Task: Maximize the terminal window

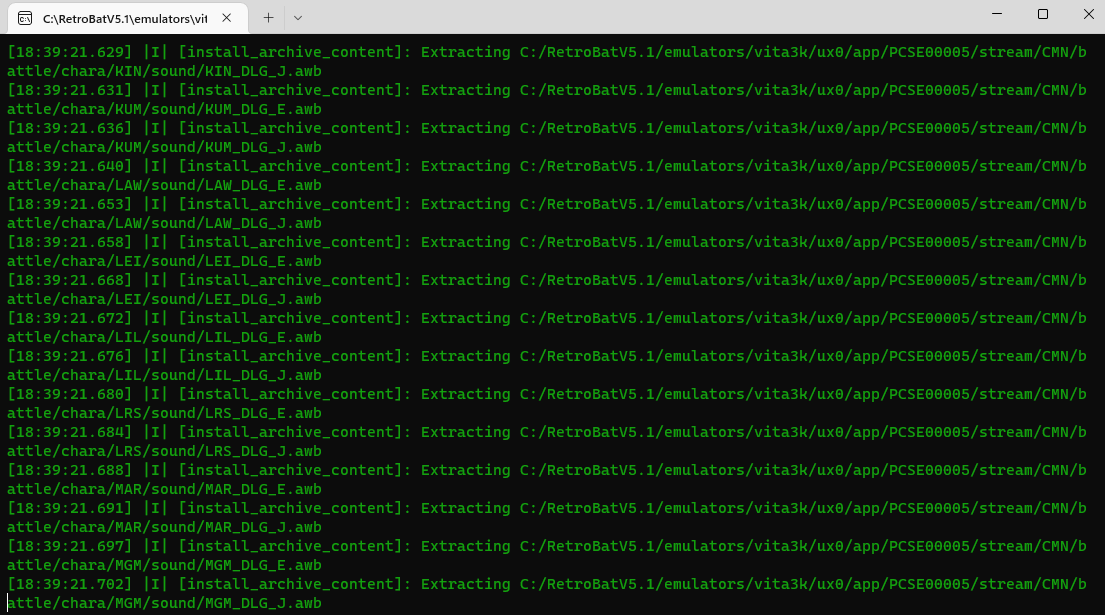Action: 1042,14
